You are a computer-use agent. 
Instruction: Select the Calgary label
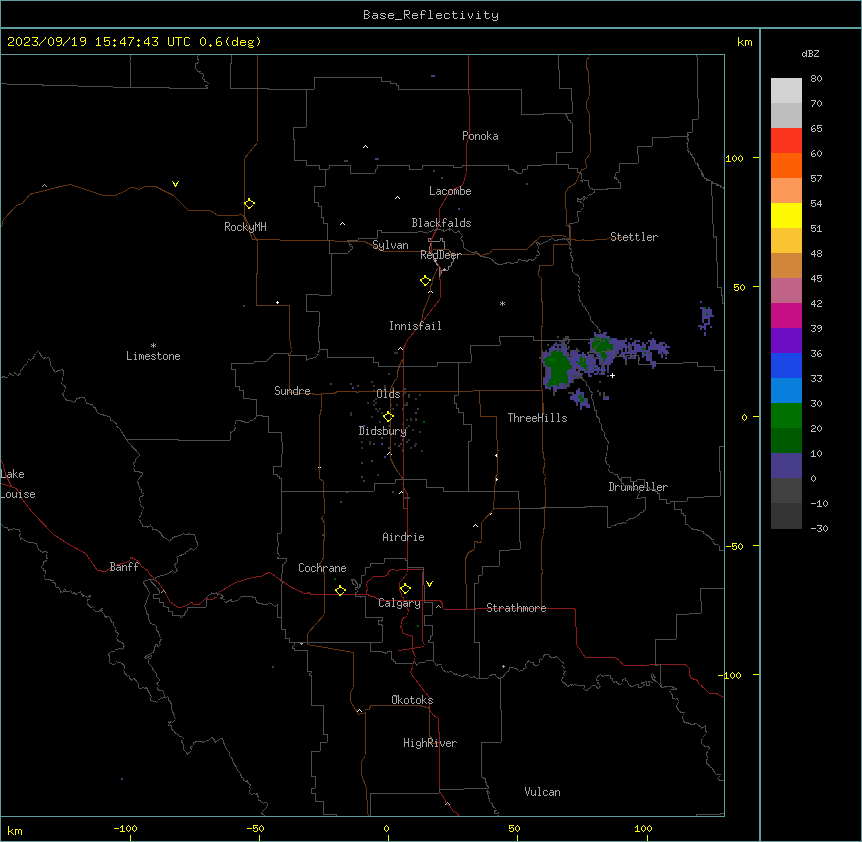coord(400,603)
